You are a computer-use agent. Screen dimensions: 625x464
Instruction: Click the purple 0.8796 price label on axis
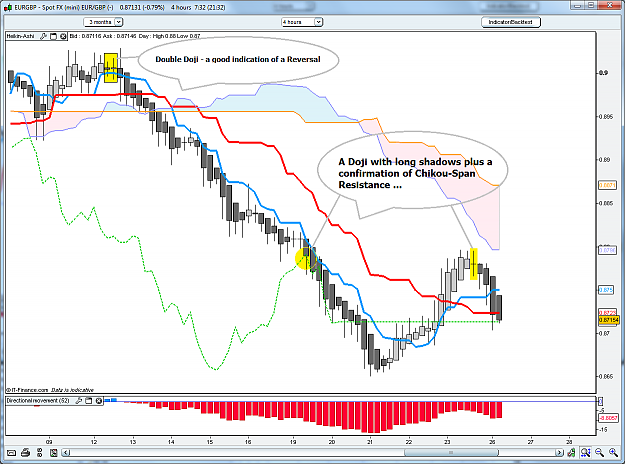point(607,250)
